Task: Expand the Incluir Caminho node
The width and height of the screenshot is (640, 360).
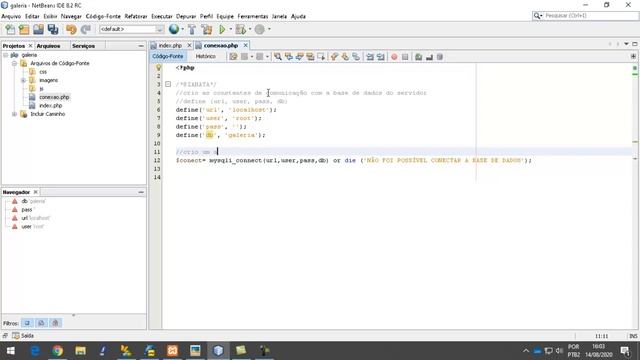Action: click(14, 114)
